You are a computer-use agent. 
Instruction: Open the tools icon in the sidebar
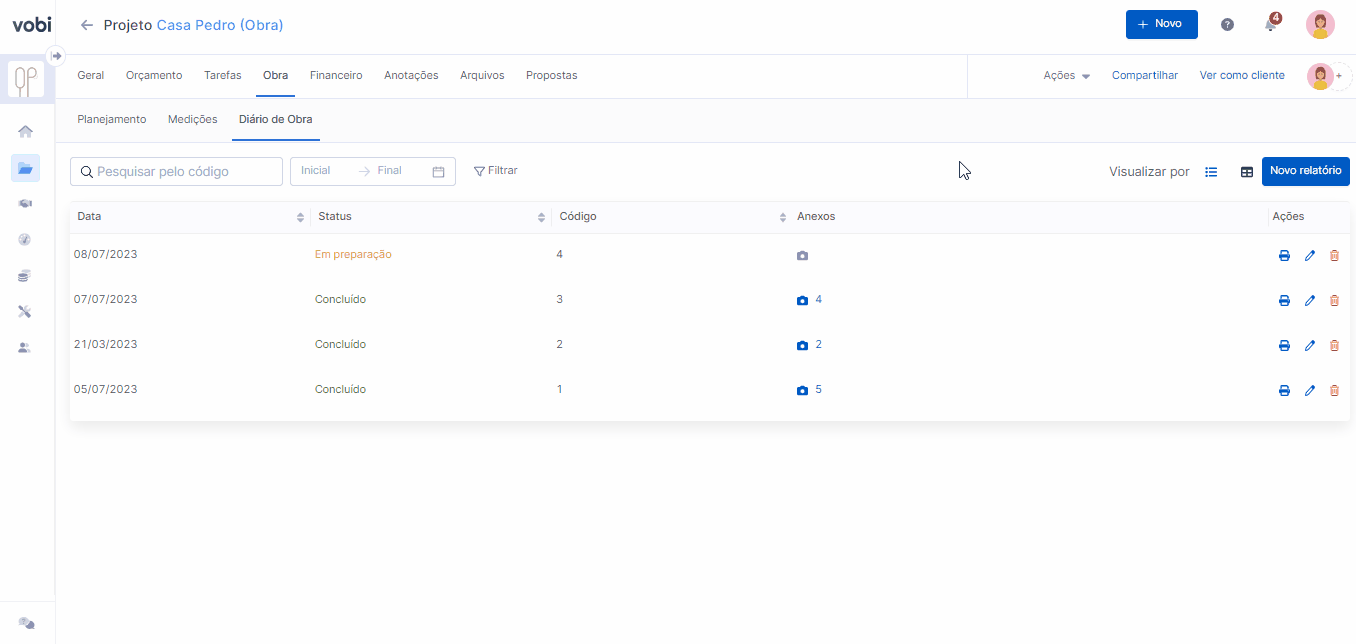(x=26, y=311)
